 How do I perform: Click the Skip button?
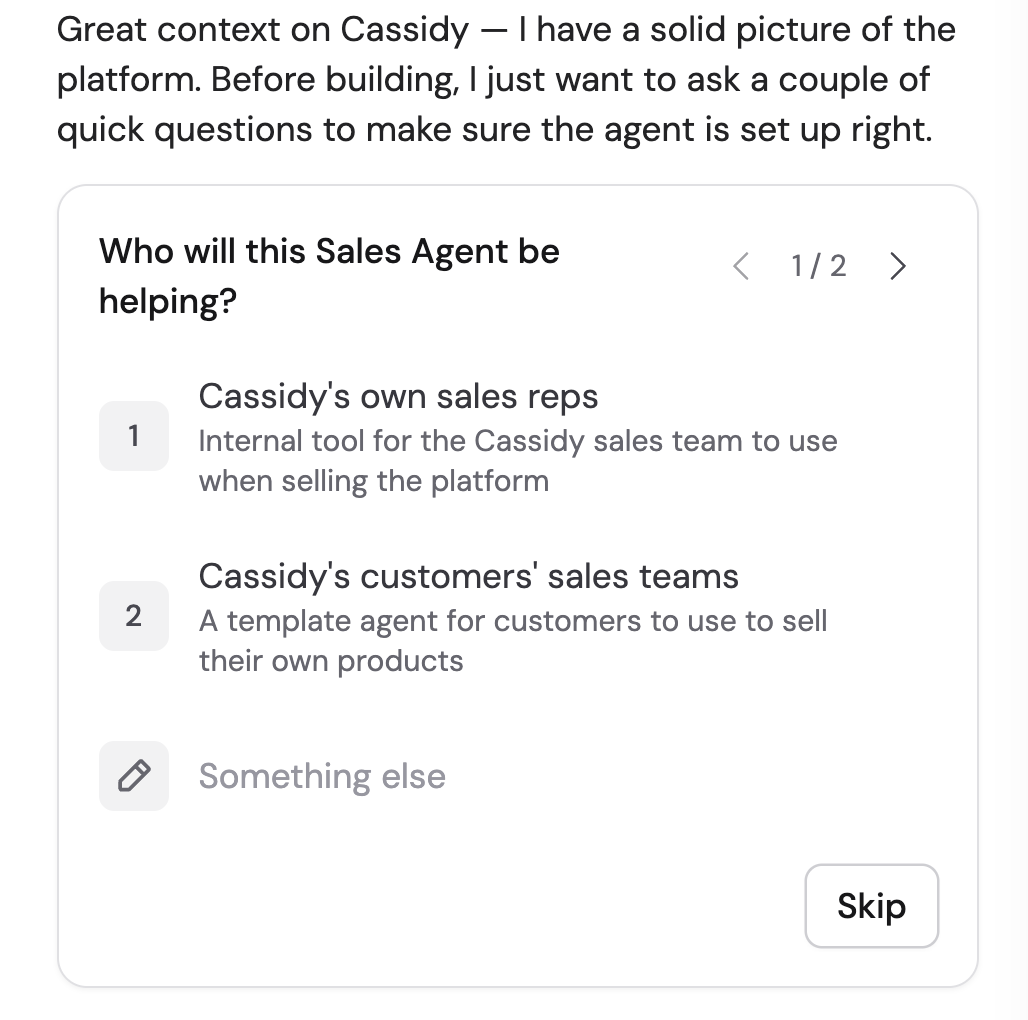point(871,906)
